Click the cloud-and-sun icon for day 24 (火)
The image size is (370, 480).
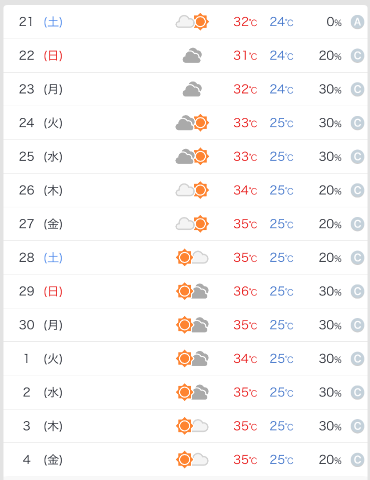[192, 123]
